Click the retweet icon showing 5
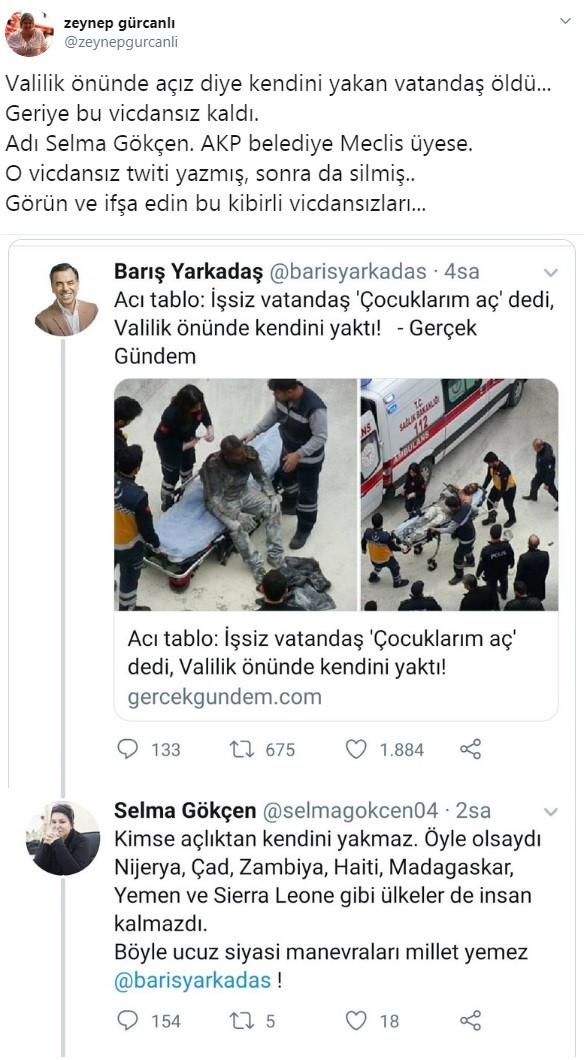Image resolution: width=584 pixels, height=1060 pixels. pyautogui.click(x=242, y=1019)
